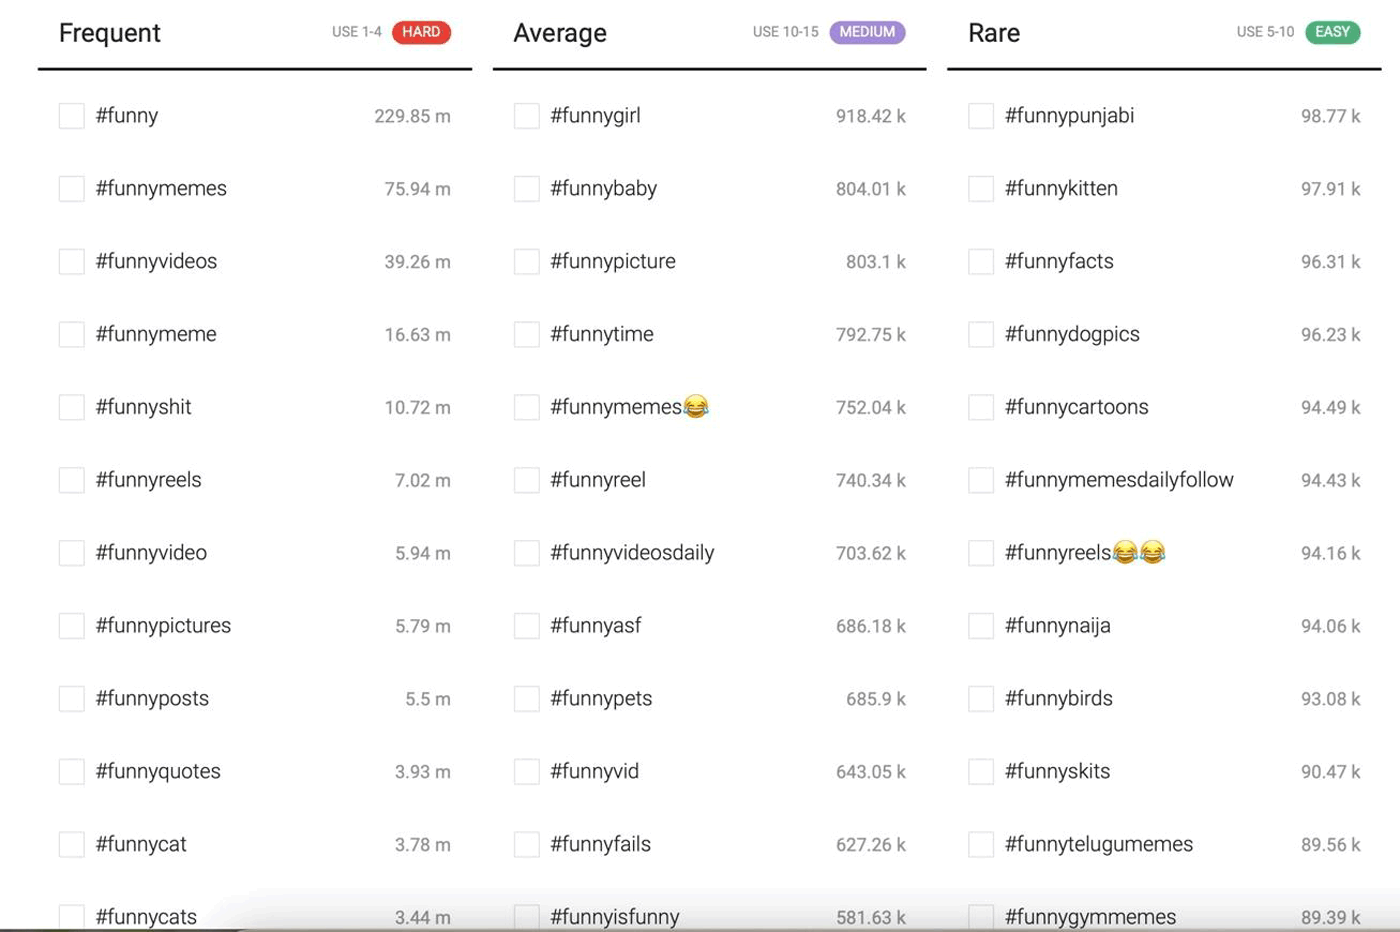Check the #funnyreels checkbox in Frequent
The width and height of the screenshot is (1400, 932).
point(71,480)
